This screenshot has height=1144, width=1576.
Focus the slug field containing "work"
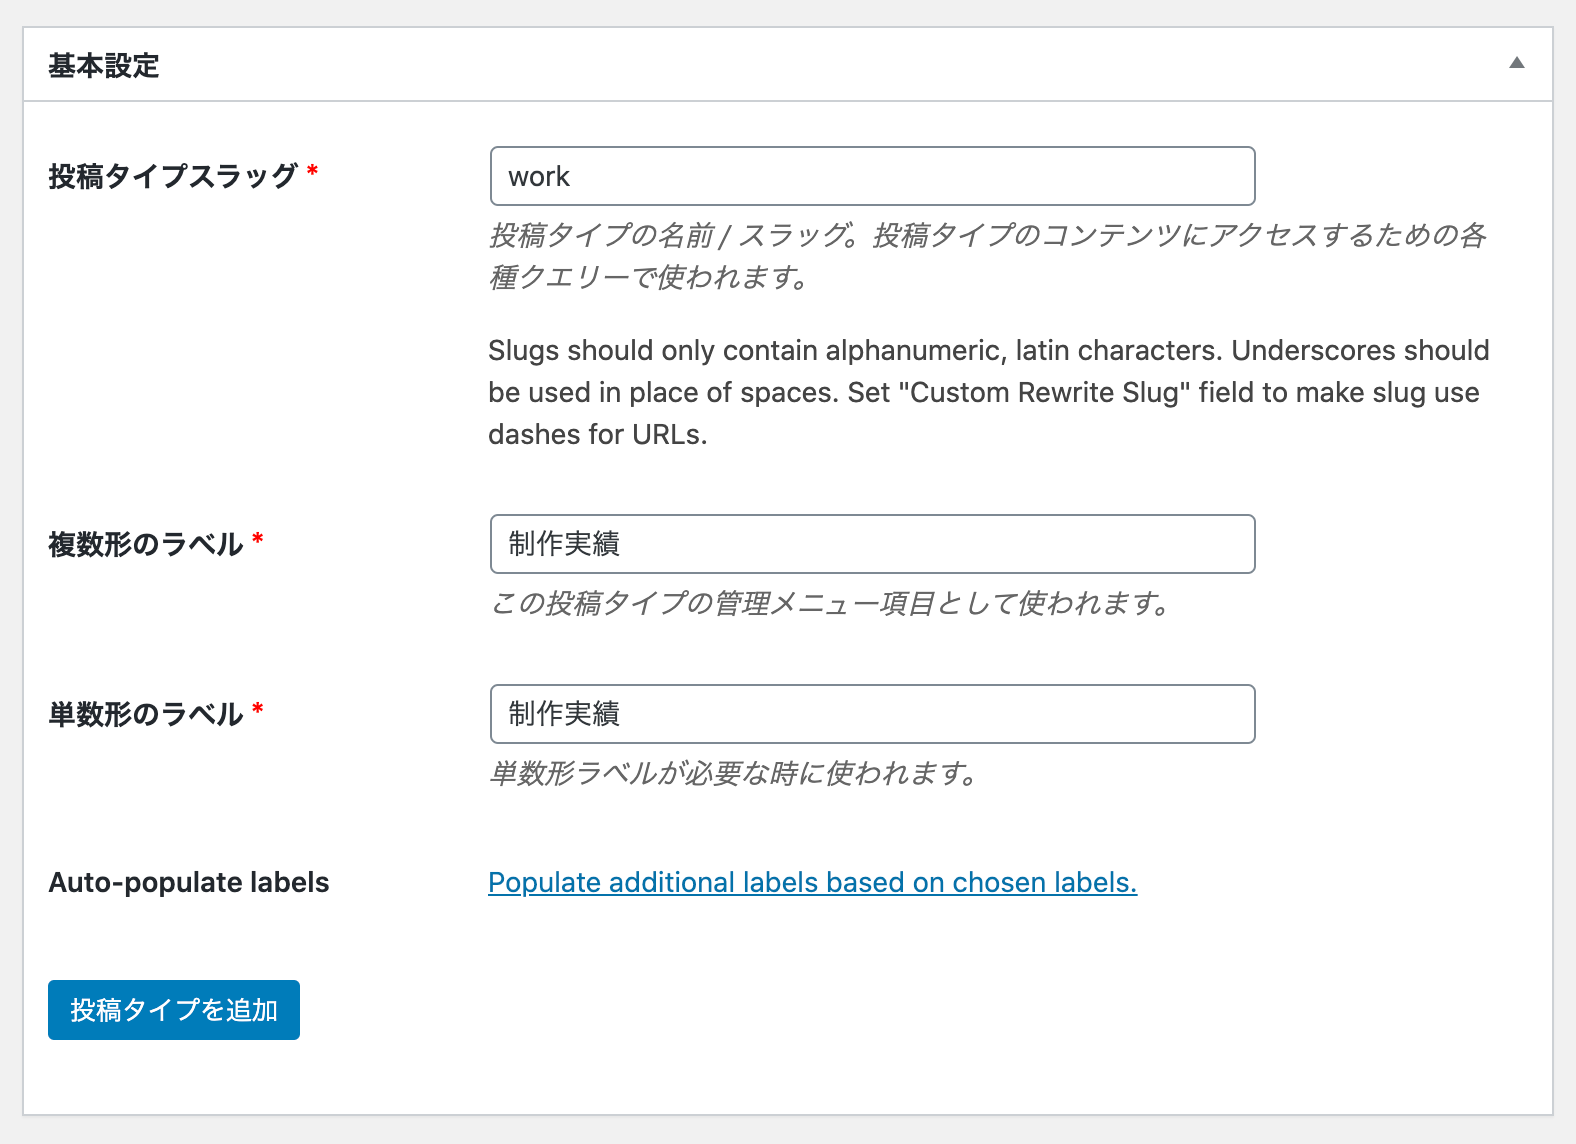coord(872,176)
